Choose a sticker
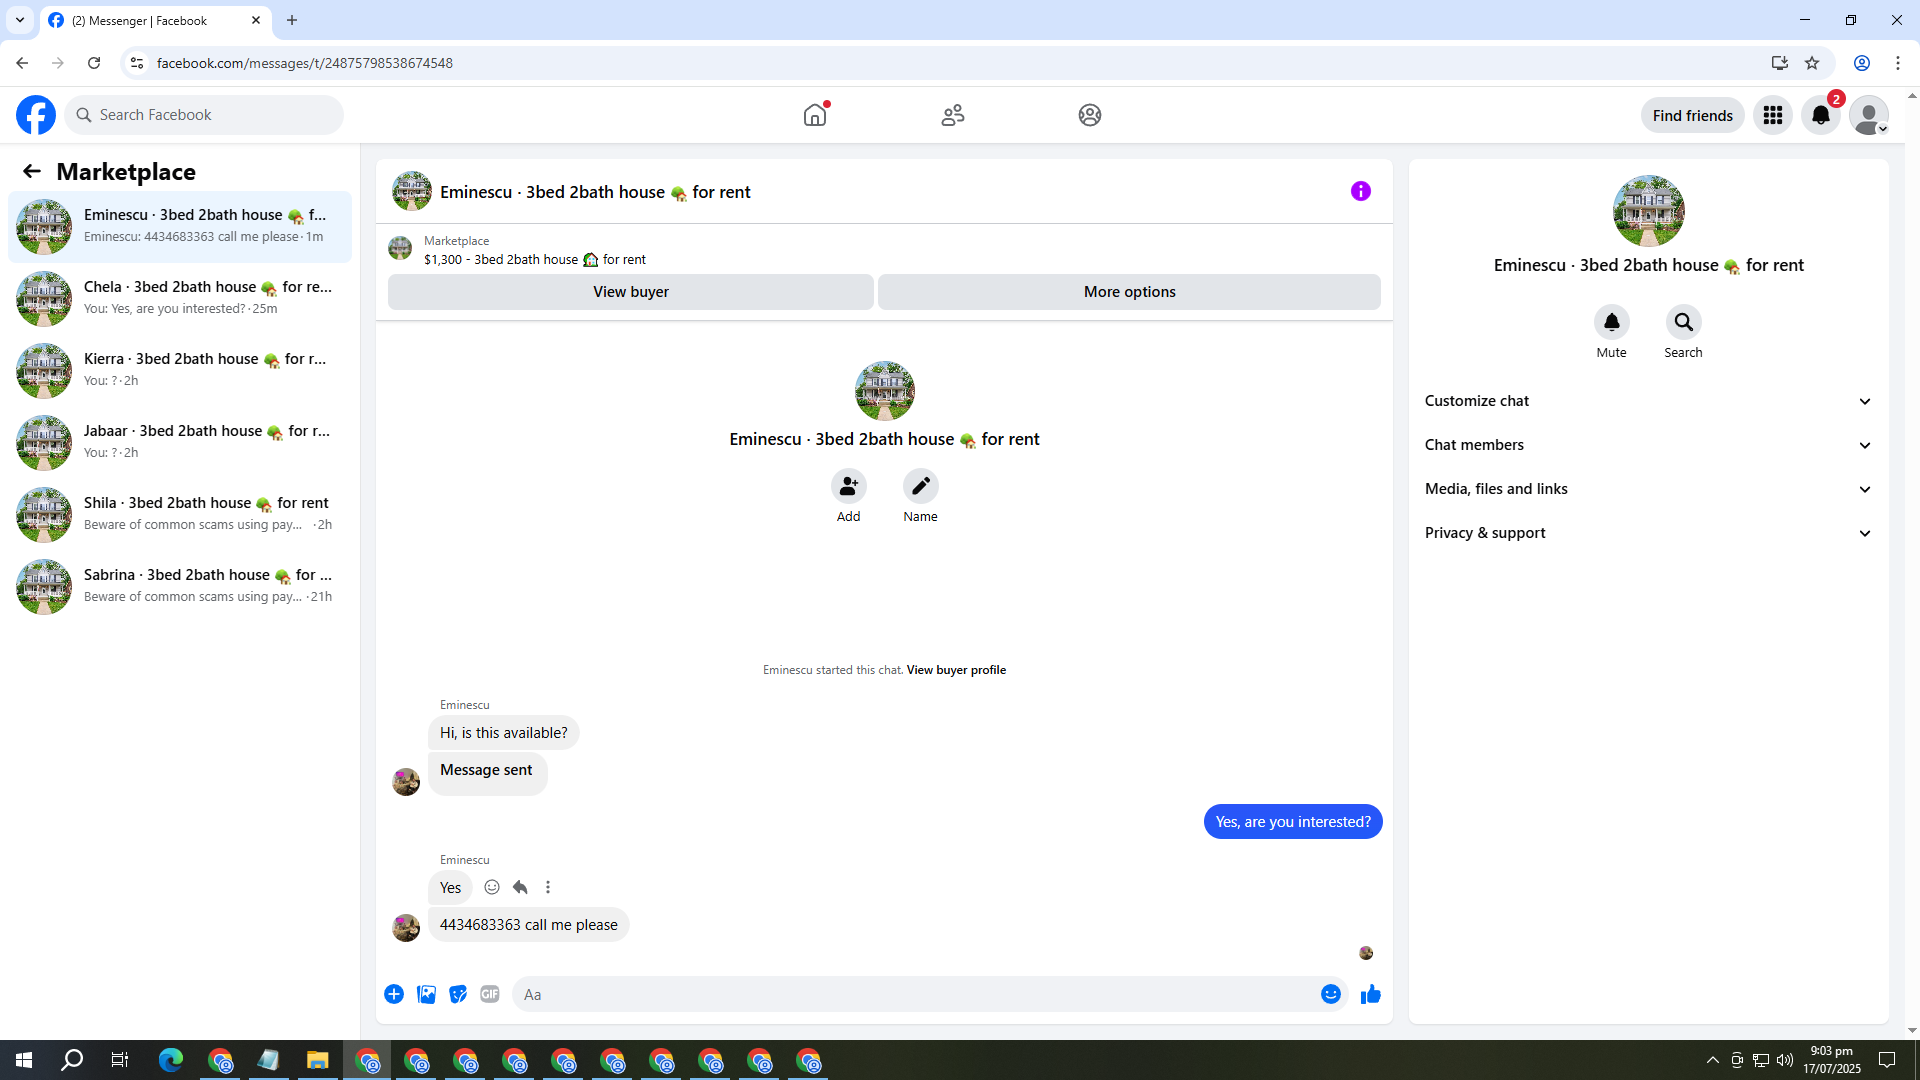1920x1080 pixels. pyautogui.click(x=458, y=994)
